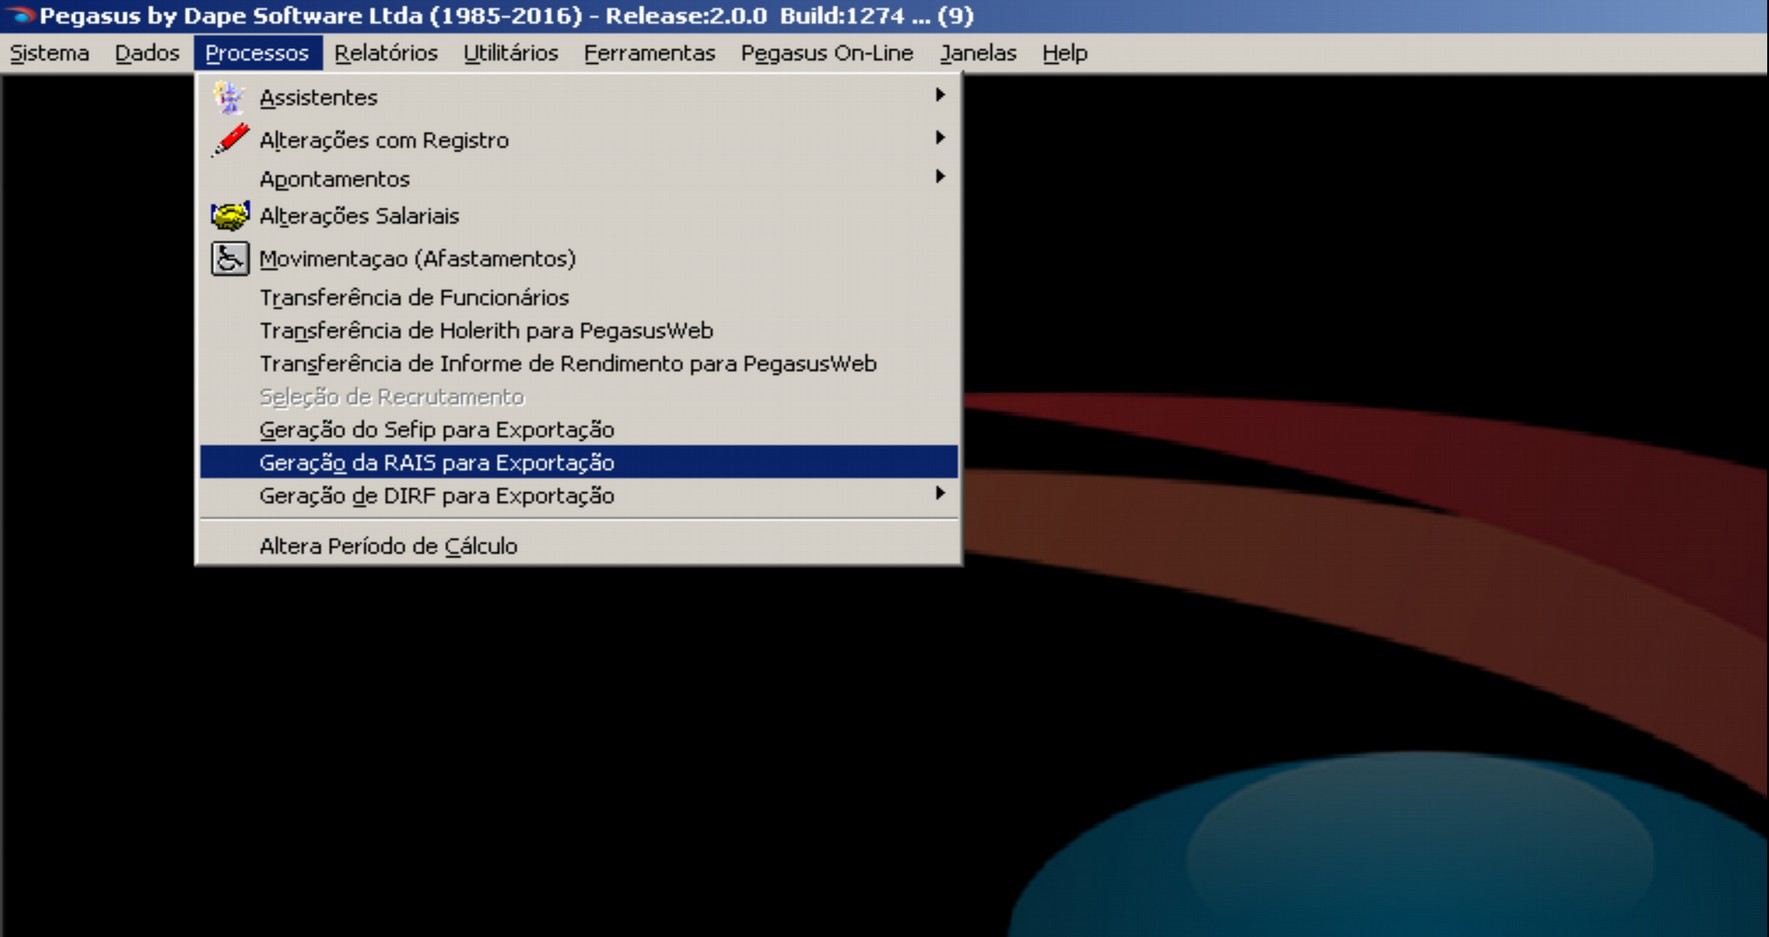
Task: Open the Ferramentas menu
Action: [649, 53]
